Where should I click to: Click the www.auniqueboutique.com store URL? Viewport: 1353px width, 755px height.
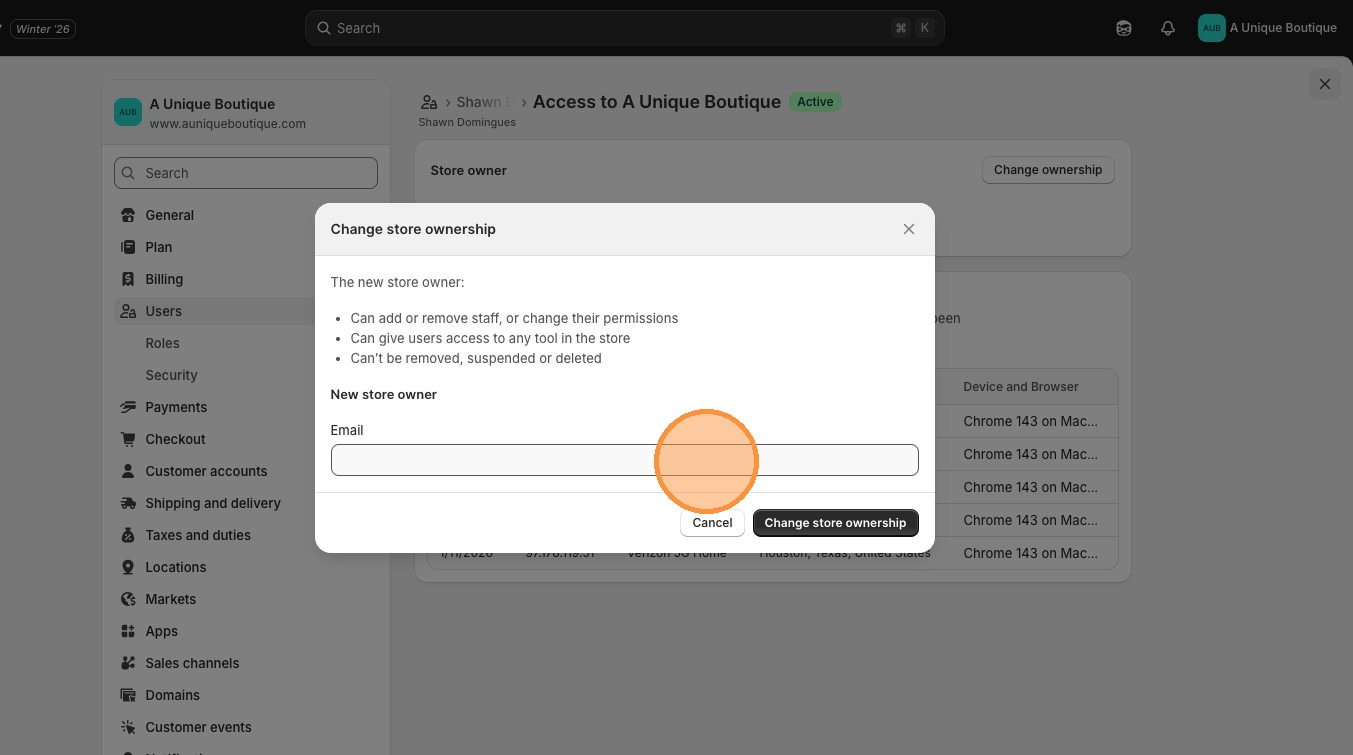[x=228, y=124]
